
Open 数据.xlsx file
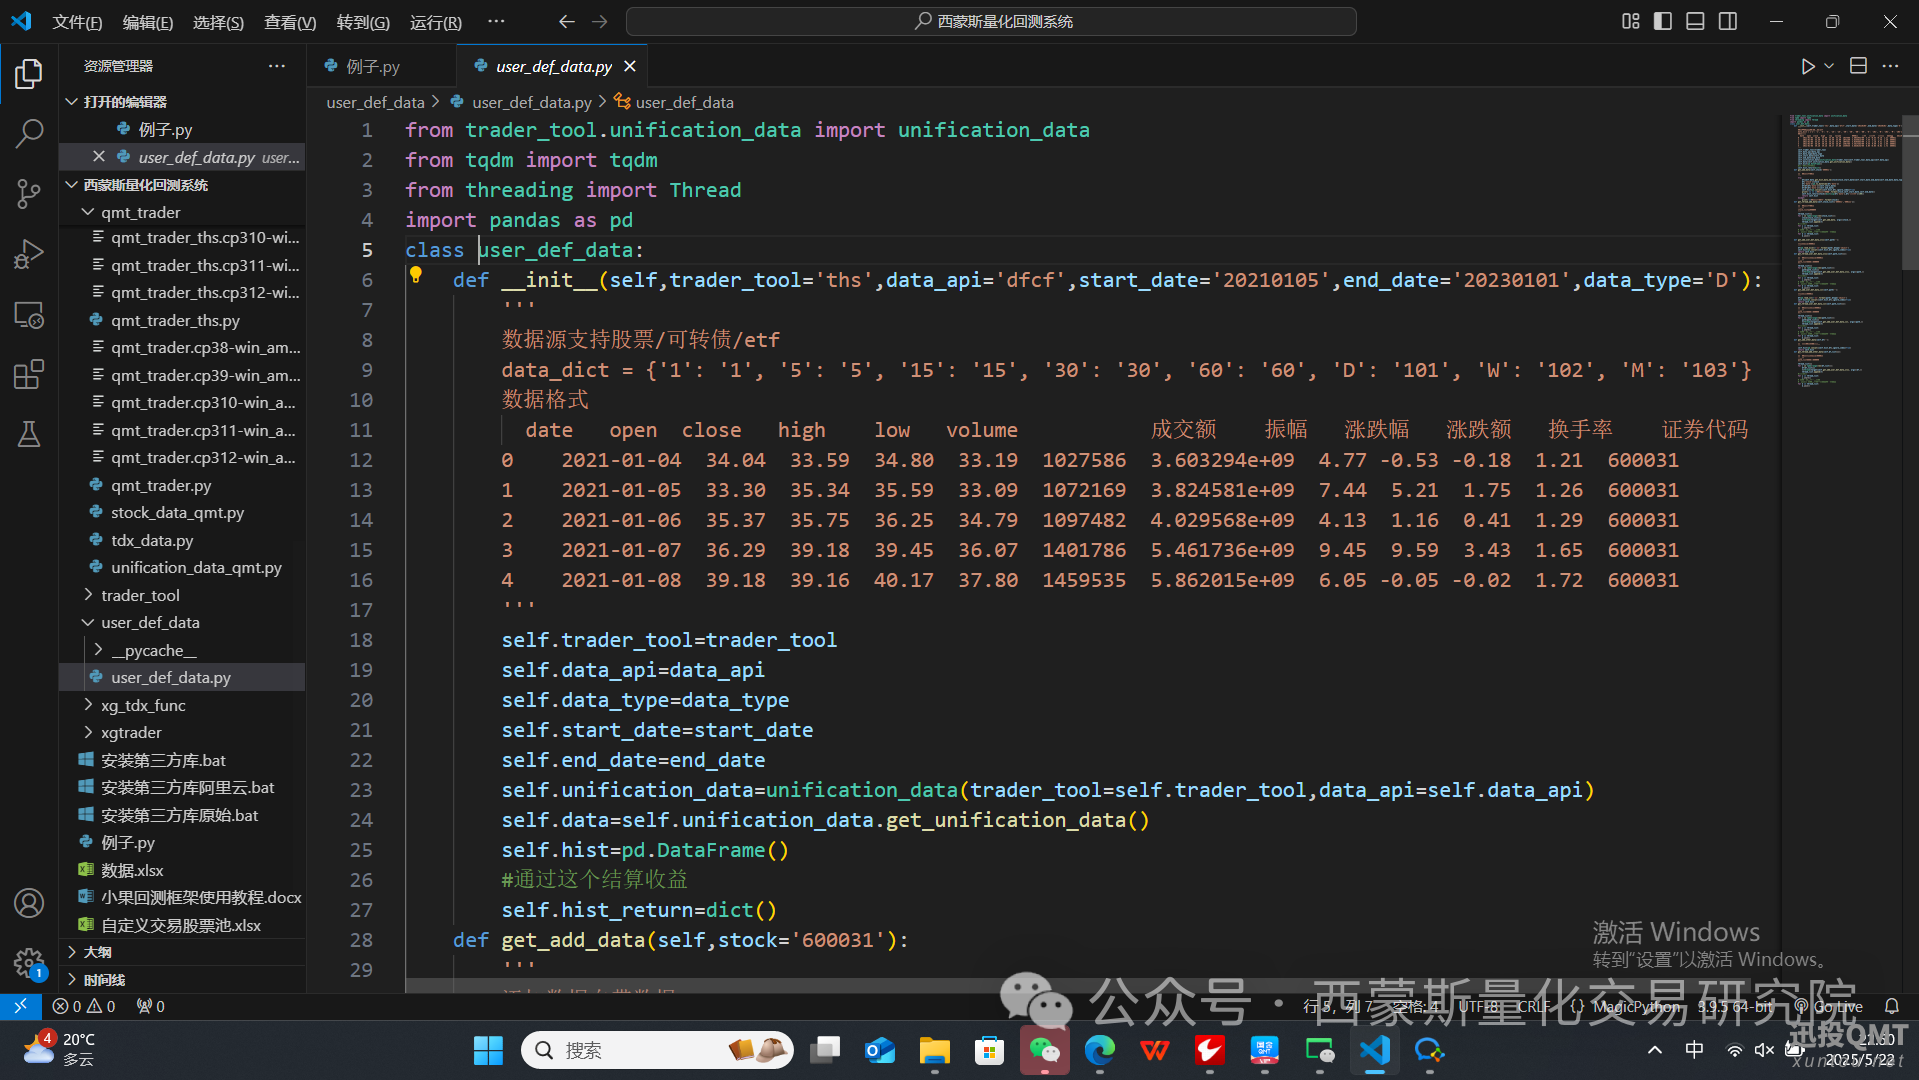pyautogui.click(x=182, y=870)
